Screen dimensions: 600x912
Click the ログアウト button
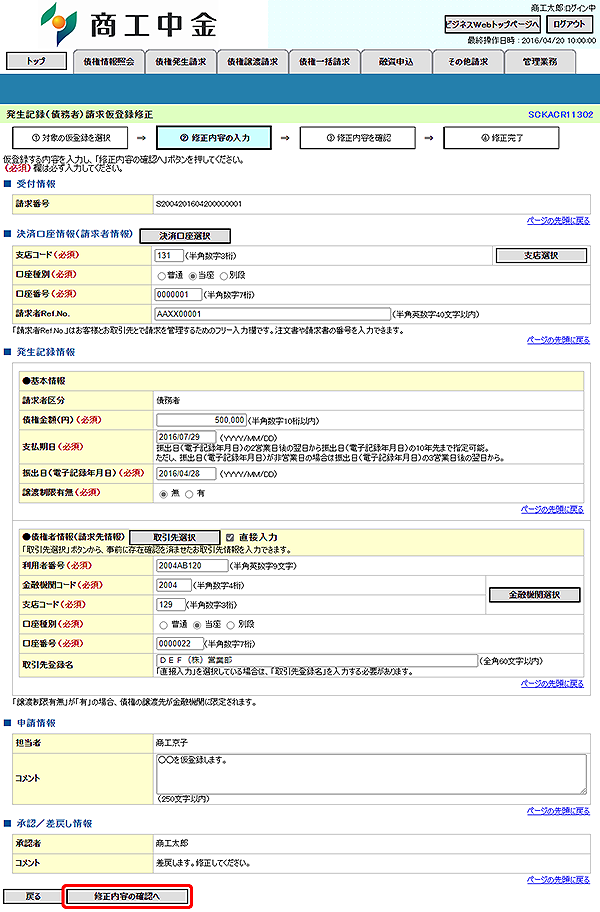(569, 24)
